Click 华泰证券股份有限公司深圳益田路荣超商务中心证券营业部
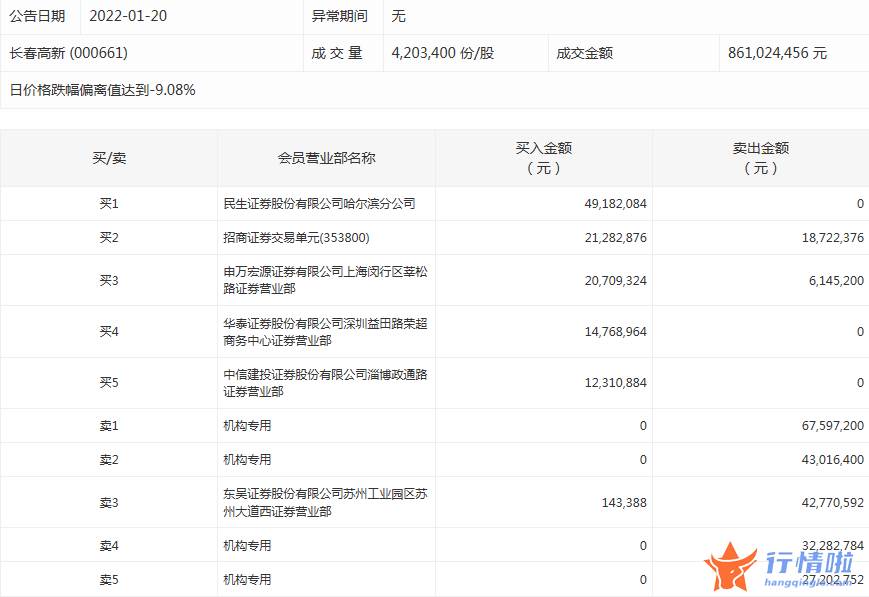 coord(325,331)
